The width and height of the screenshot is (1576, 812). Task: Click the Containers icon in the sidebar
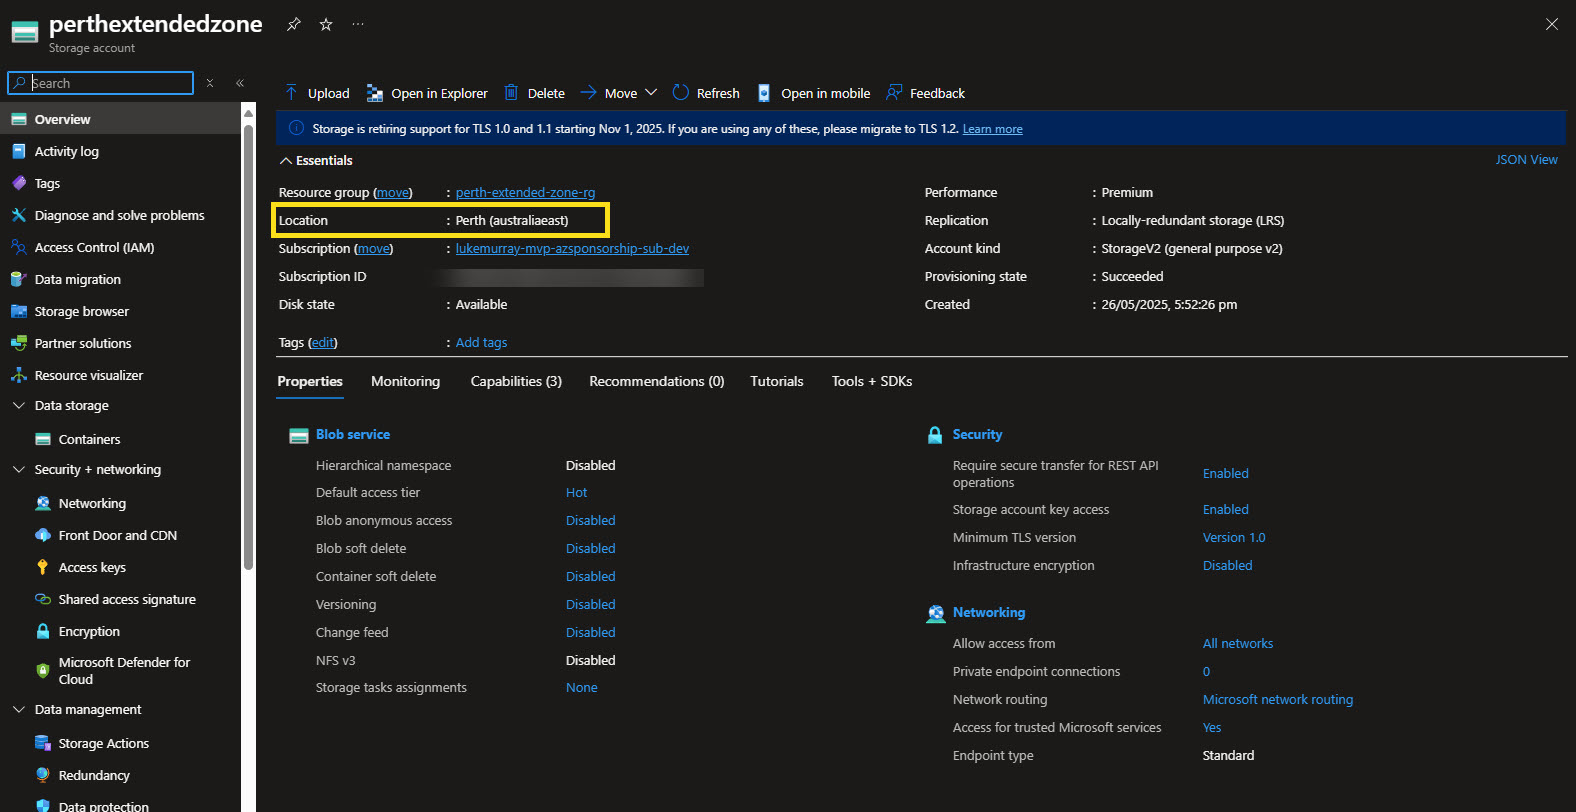pos(42,439)
